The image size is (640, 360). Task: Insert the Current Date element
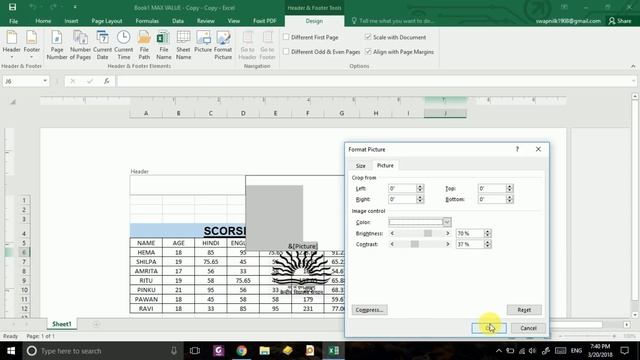102,45
